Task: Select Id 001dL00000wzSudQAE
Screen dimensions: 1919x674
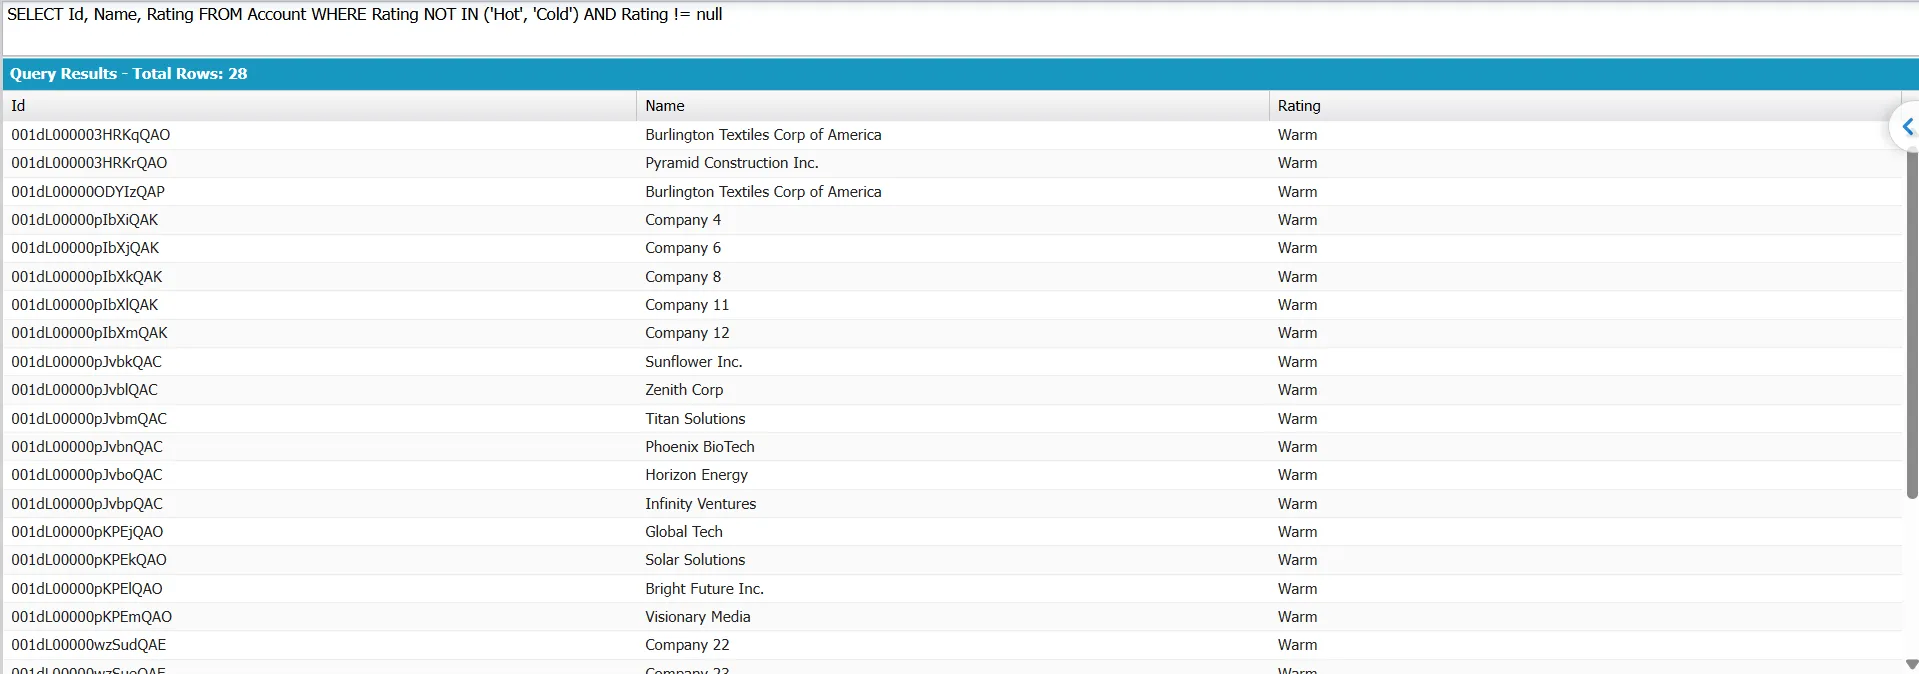Action: pos(89,645)
